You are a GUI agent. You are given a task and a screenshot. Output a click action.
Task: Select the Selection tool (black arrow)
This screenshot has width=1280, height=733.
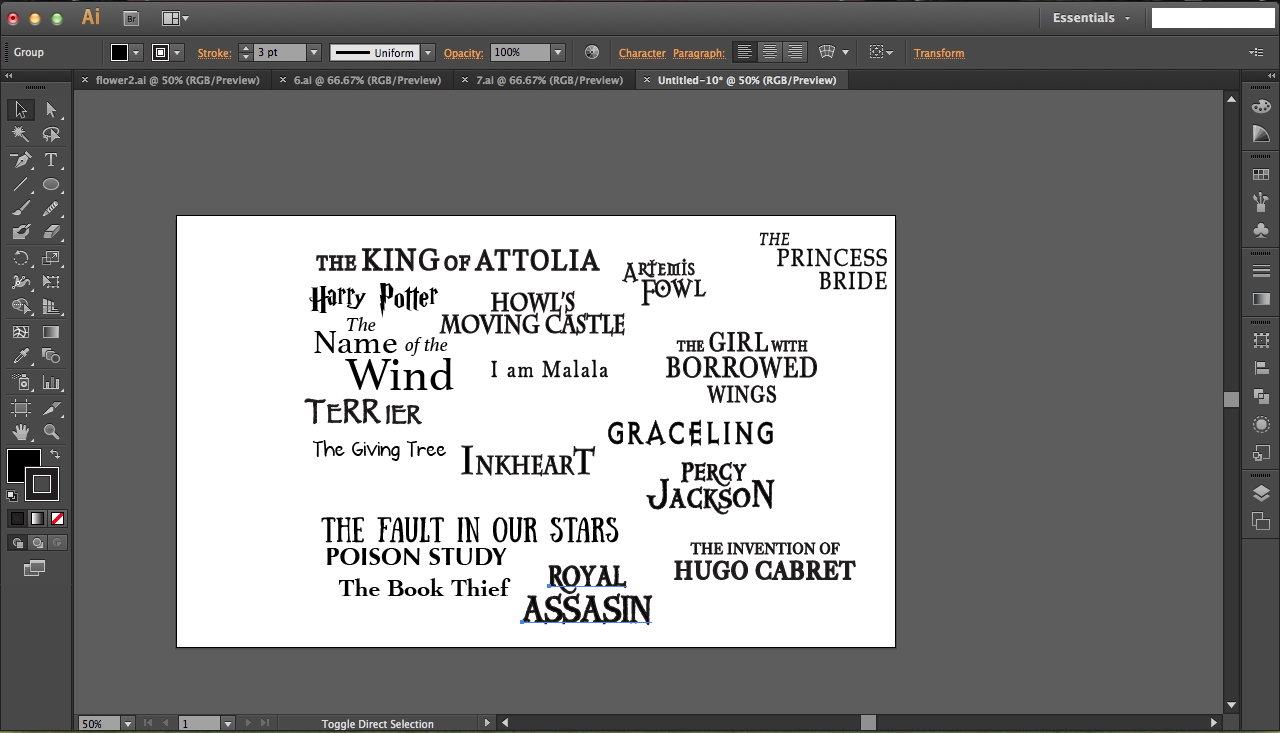point(21,110)
